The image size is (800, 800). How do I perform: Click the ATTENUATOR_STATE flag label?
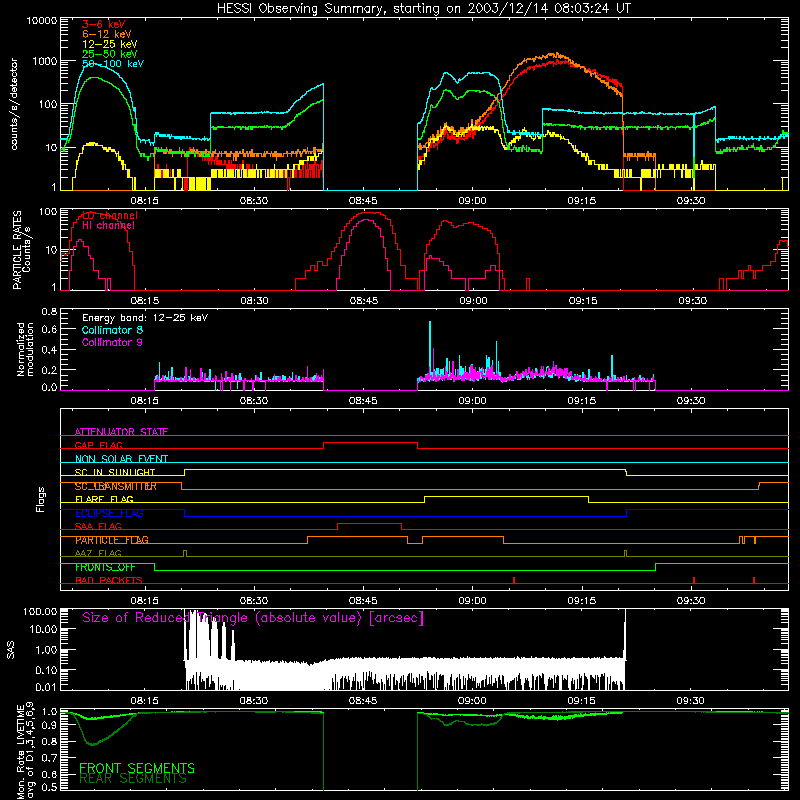point(121,432)
